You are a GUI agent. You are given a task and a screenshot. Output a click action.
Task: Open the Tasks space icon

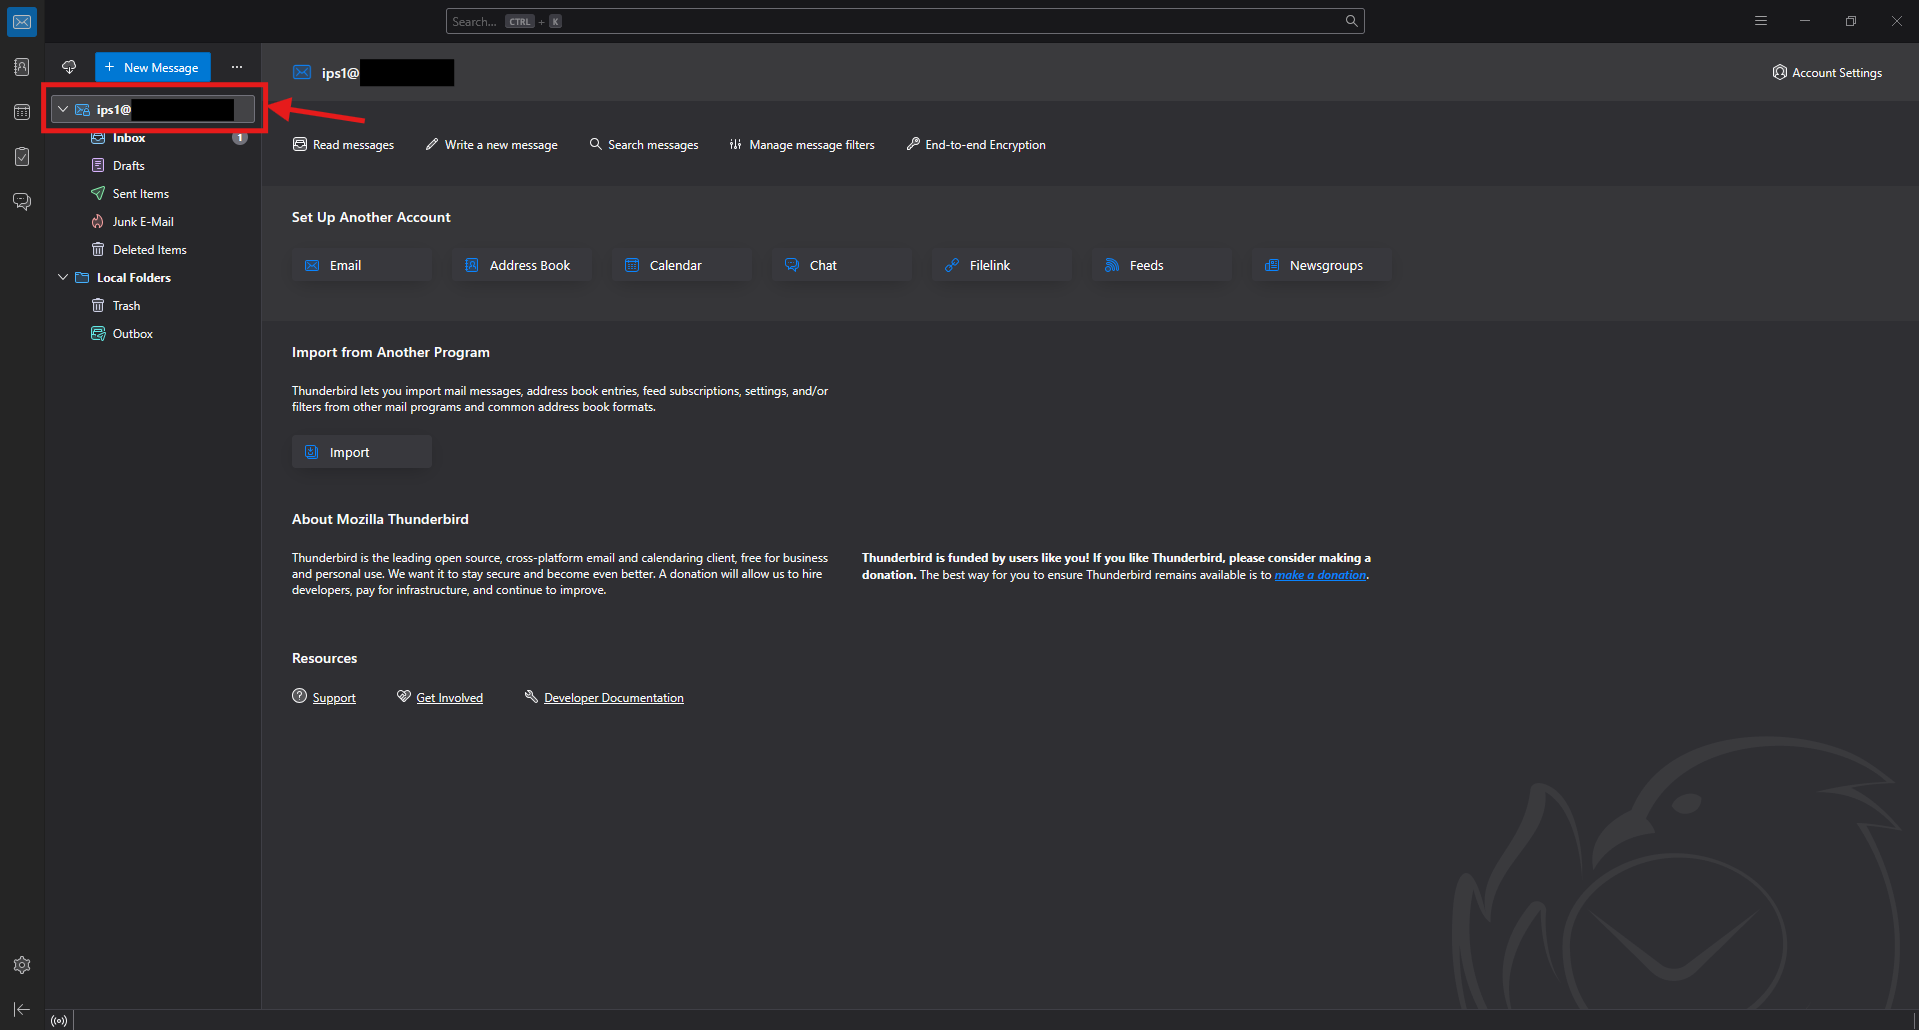(22, 157)
